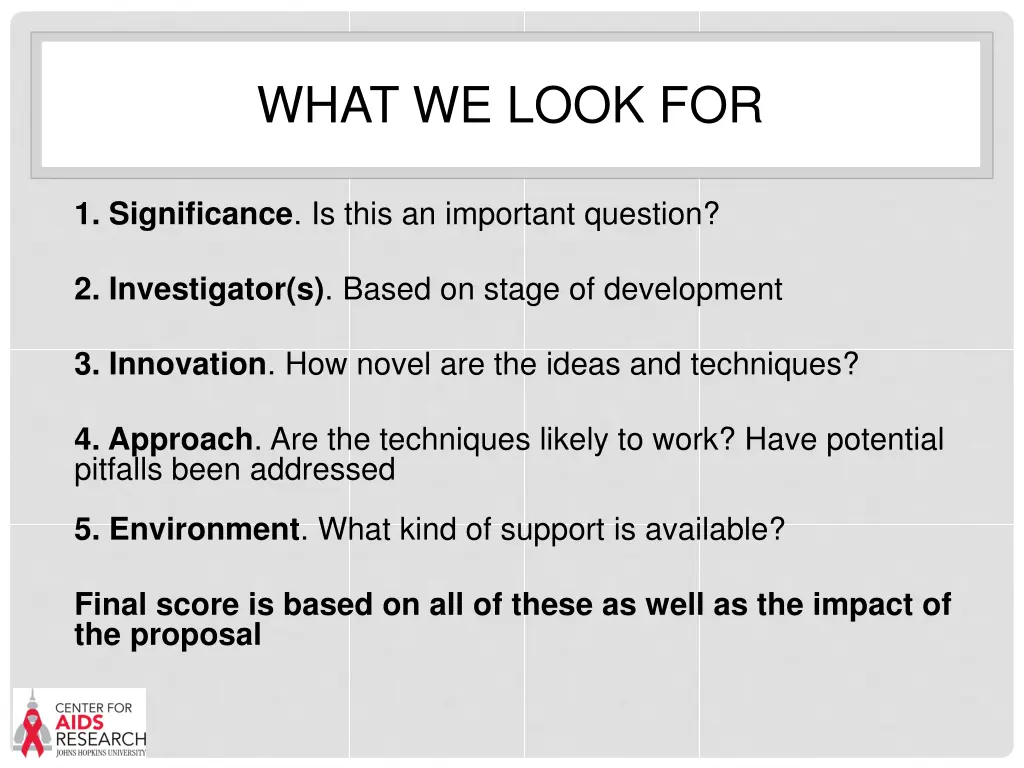Click the line 'pitfalls been addressed'
1024x768 pixels.
click(234, 470)
